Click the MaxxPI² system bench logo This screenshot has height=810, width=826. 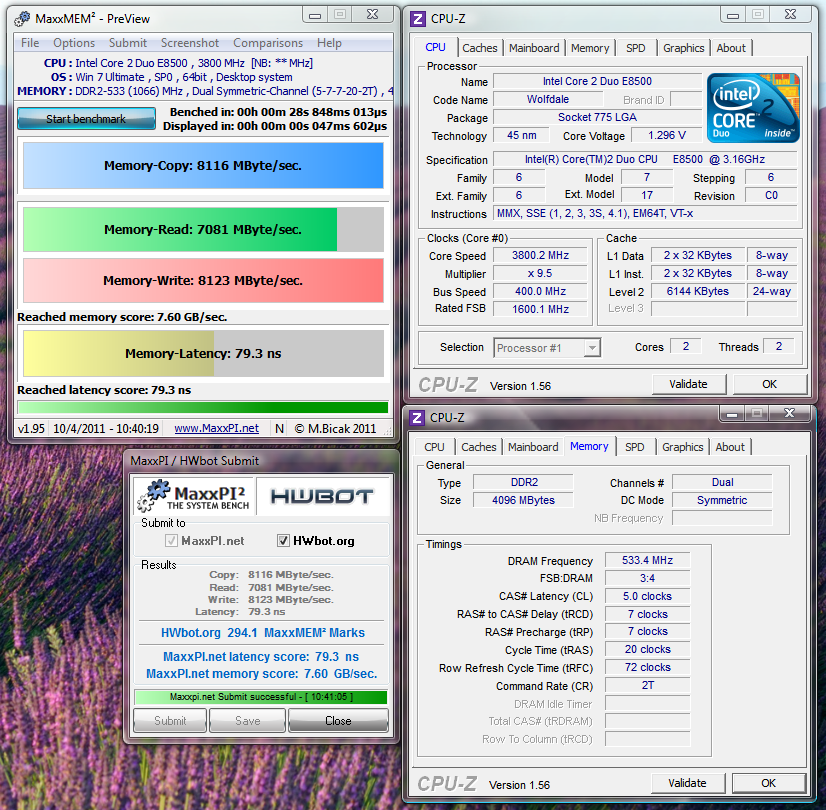coord(194,496)
